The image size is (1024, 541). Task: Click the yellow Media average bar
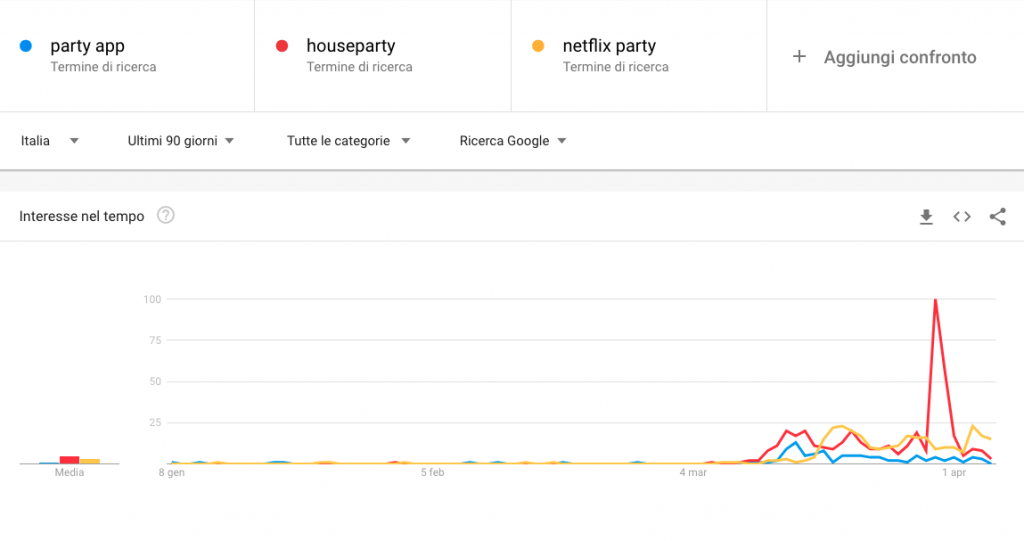pos(89,461)
